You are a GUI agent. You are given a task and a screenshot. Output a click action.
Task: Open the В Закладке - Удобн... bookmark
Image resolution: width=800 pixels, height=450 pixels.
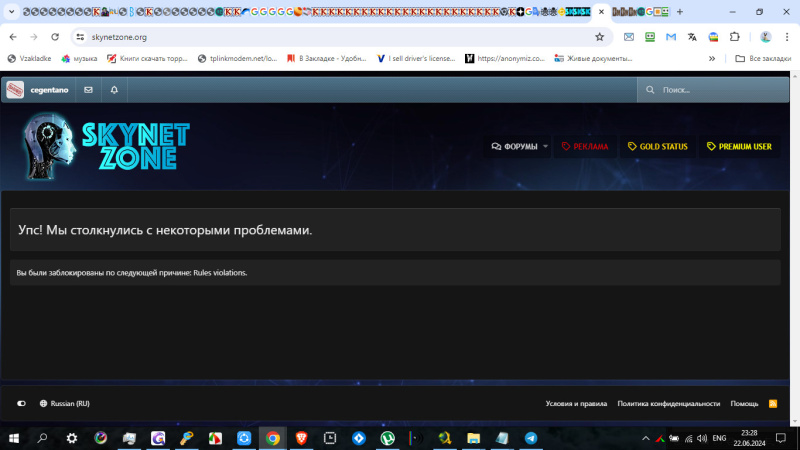[327, 59]
